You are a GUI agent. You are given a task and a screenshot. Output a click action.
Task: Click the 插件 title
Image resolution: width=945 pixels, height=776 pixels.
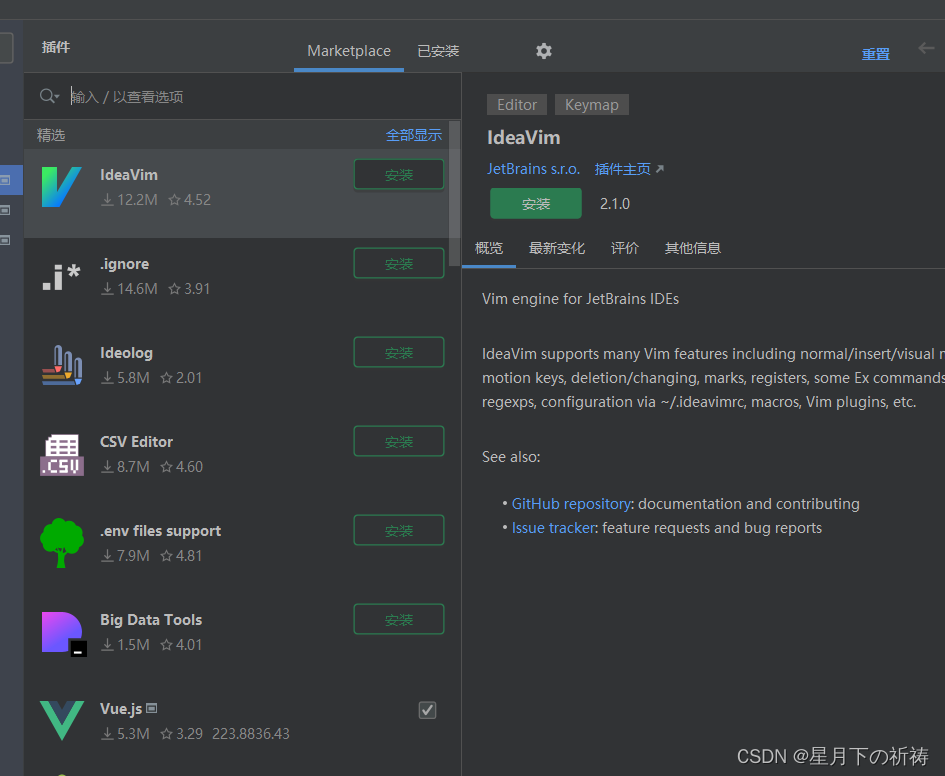coord(55,47)
